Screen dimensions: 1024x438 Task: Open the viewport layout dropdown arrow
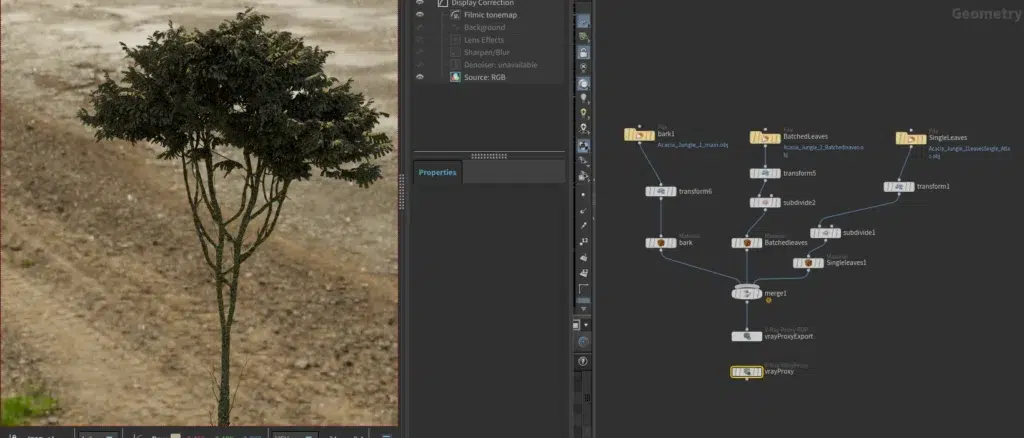tap(586, 324)
